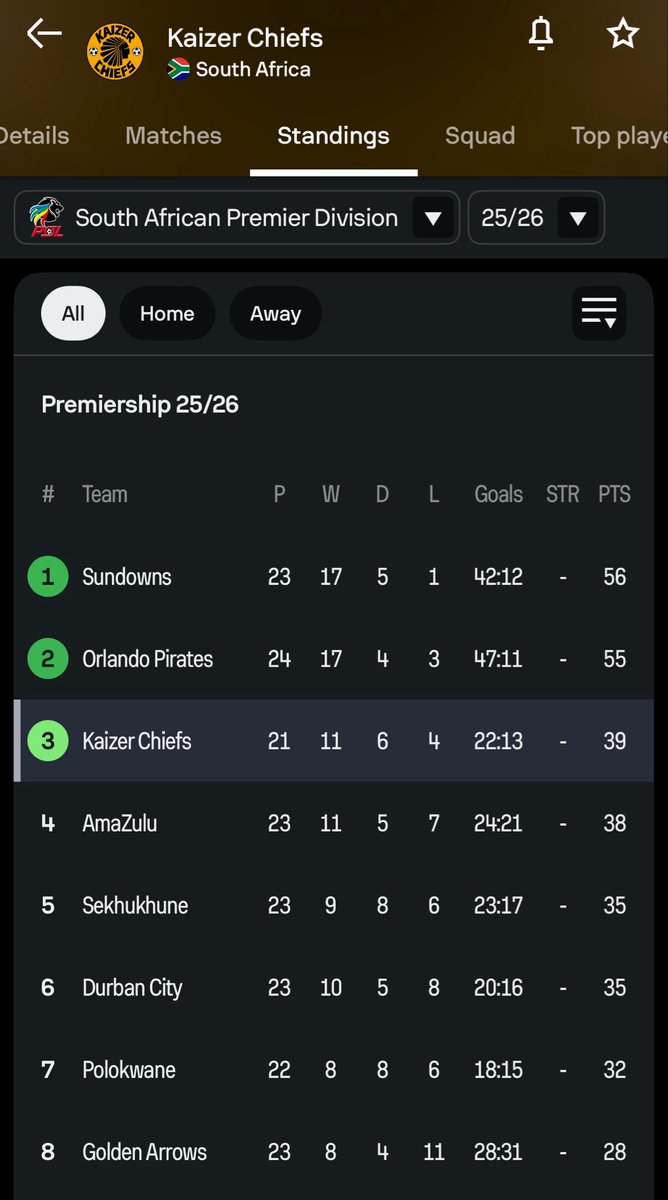The width and height of the screenshot is (668, 1200).
Task: Open the AmaZulu team row
Action: [x=334, y=823]
